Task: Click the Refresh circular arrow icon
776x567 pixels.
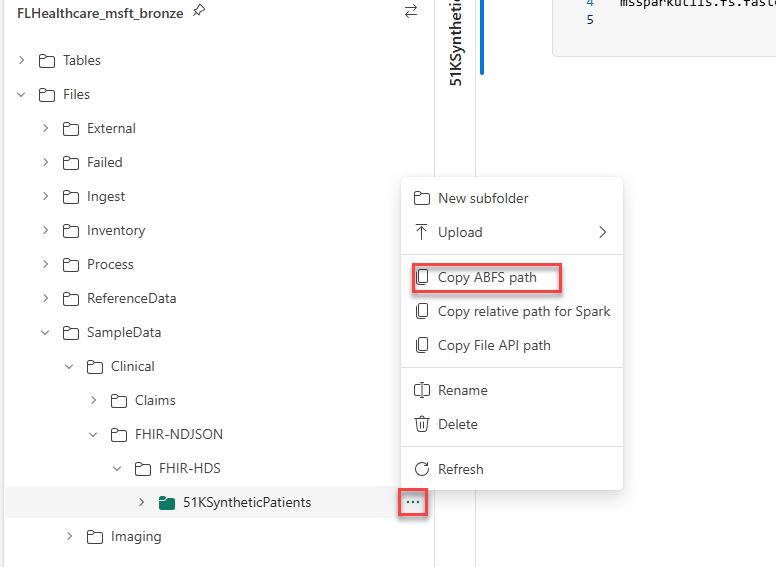Action: point(422,469)
